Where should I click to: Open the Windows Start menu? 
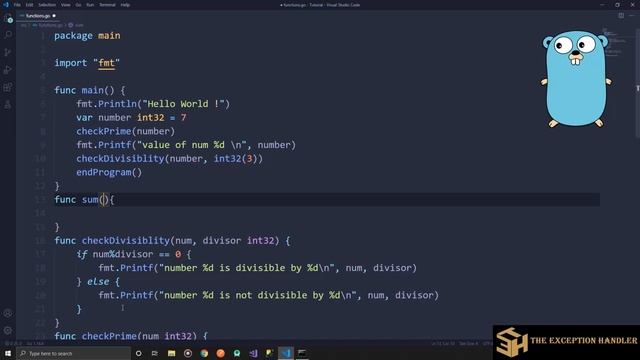click(x=8, y=353)
